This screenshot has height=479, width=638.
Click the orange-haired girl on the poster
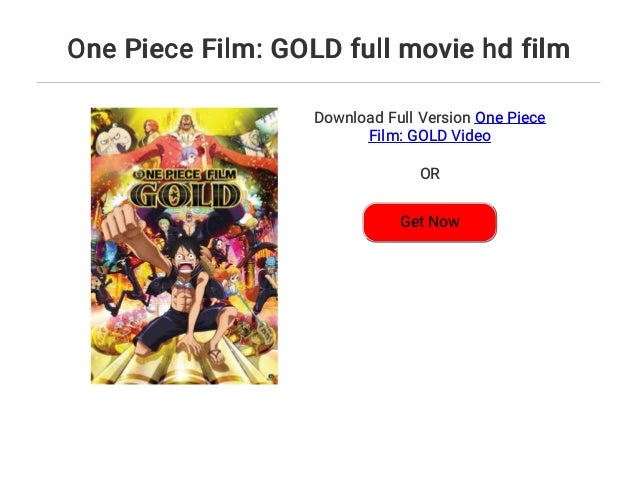[233, 282]
